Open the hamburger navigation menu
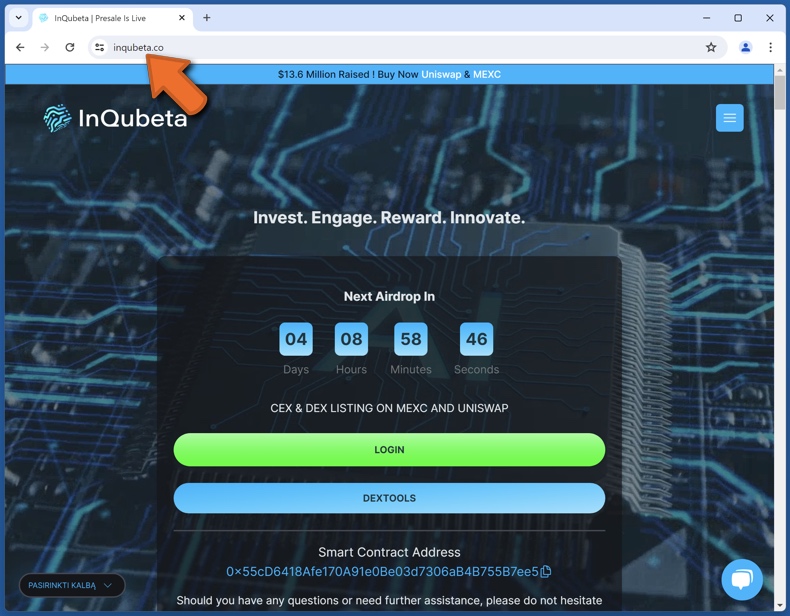 (x=730, y=118)
